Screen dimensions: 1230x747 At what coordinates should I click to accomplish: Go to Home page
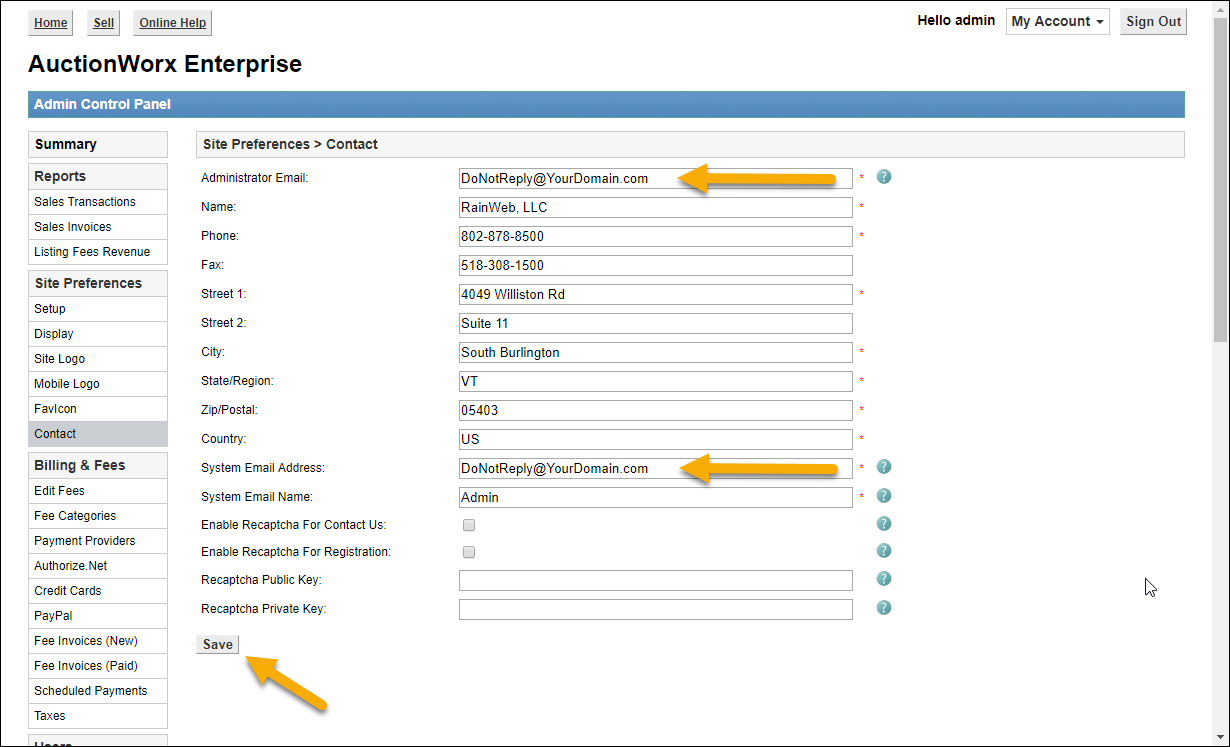pos(51,23)
